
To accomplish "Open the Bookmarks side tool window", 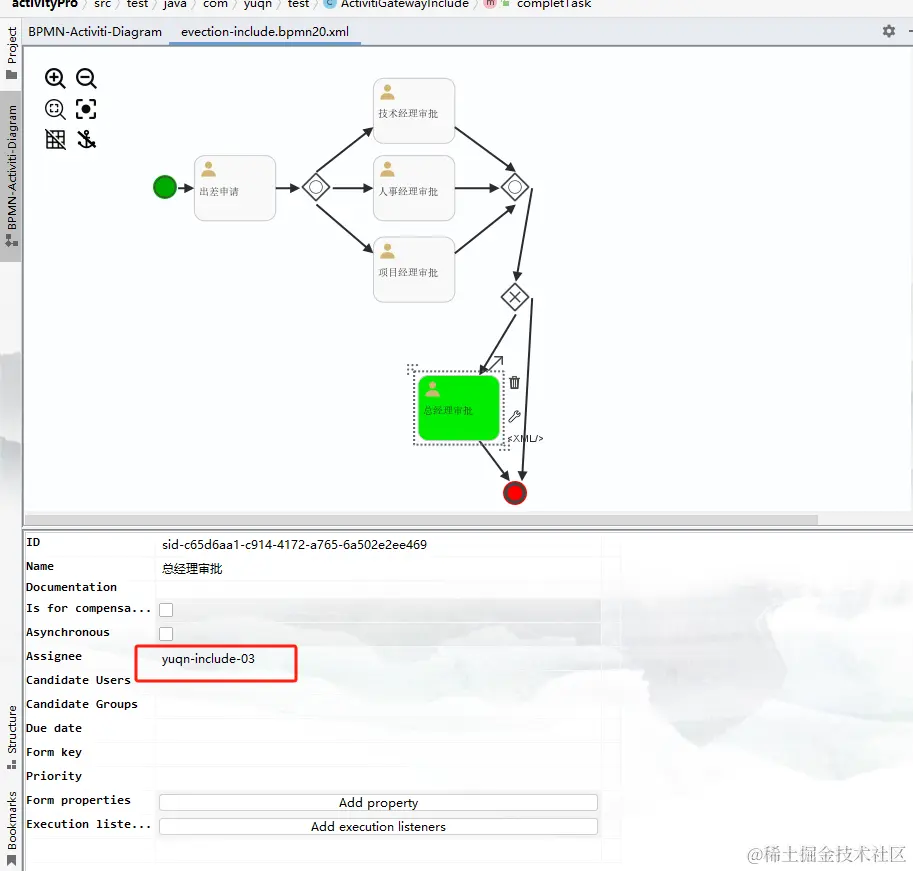I will (11, 828).
